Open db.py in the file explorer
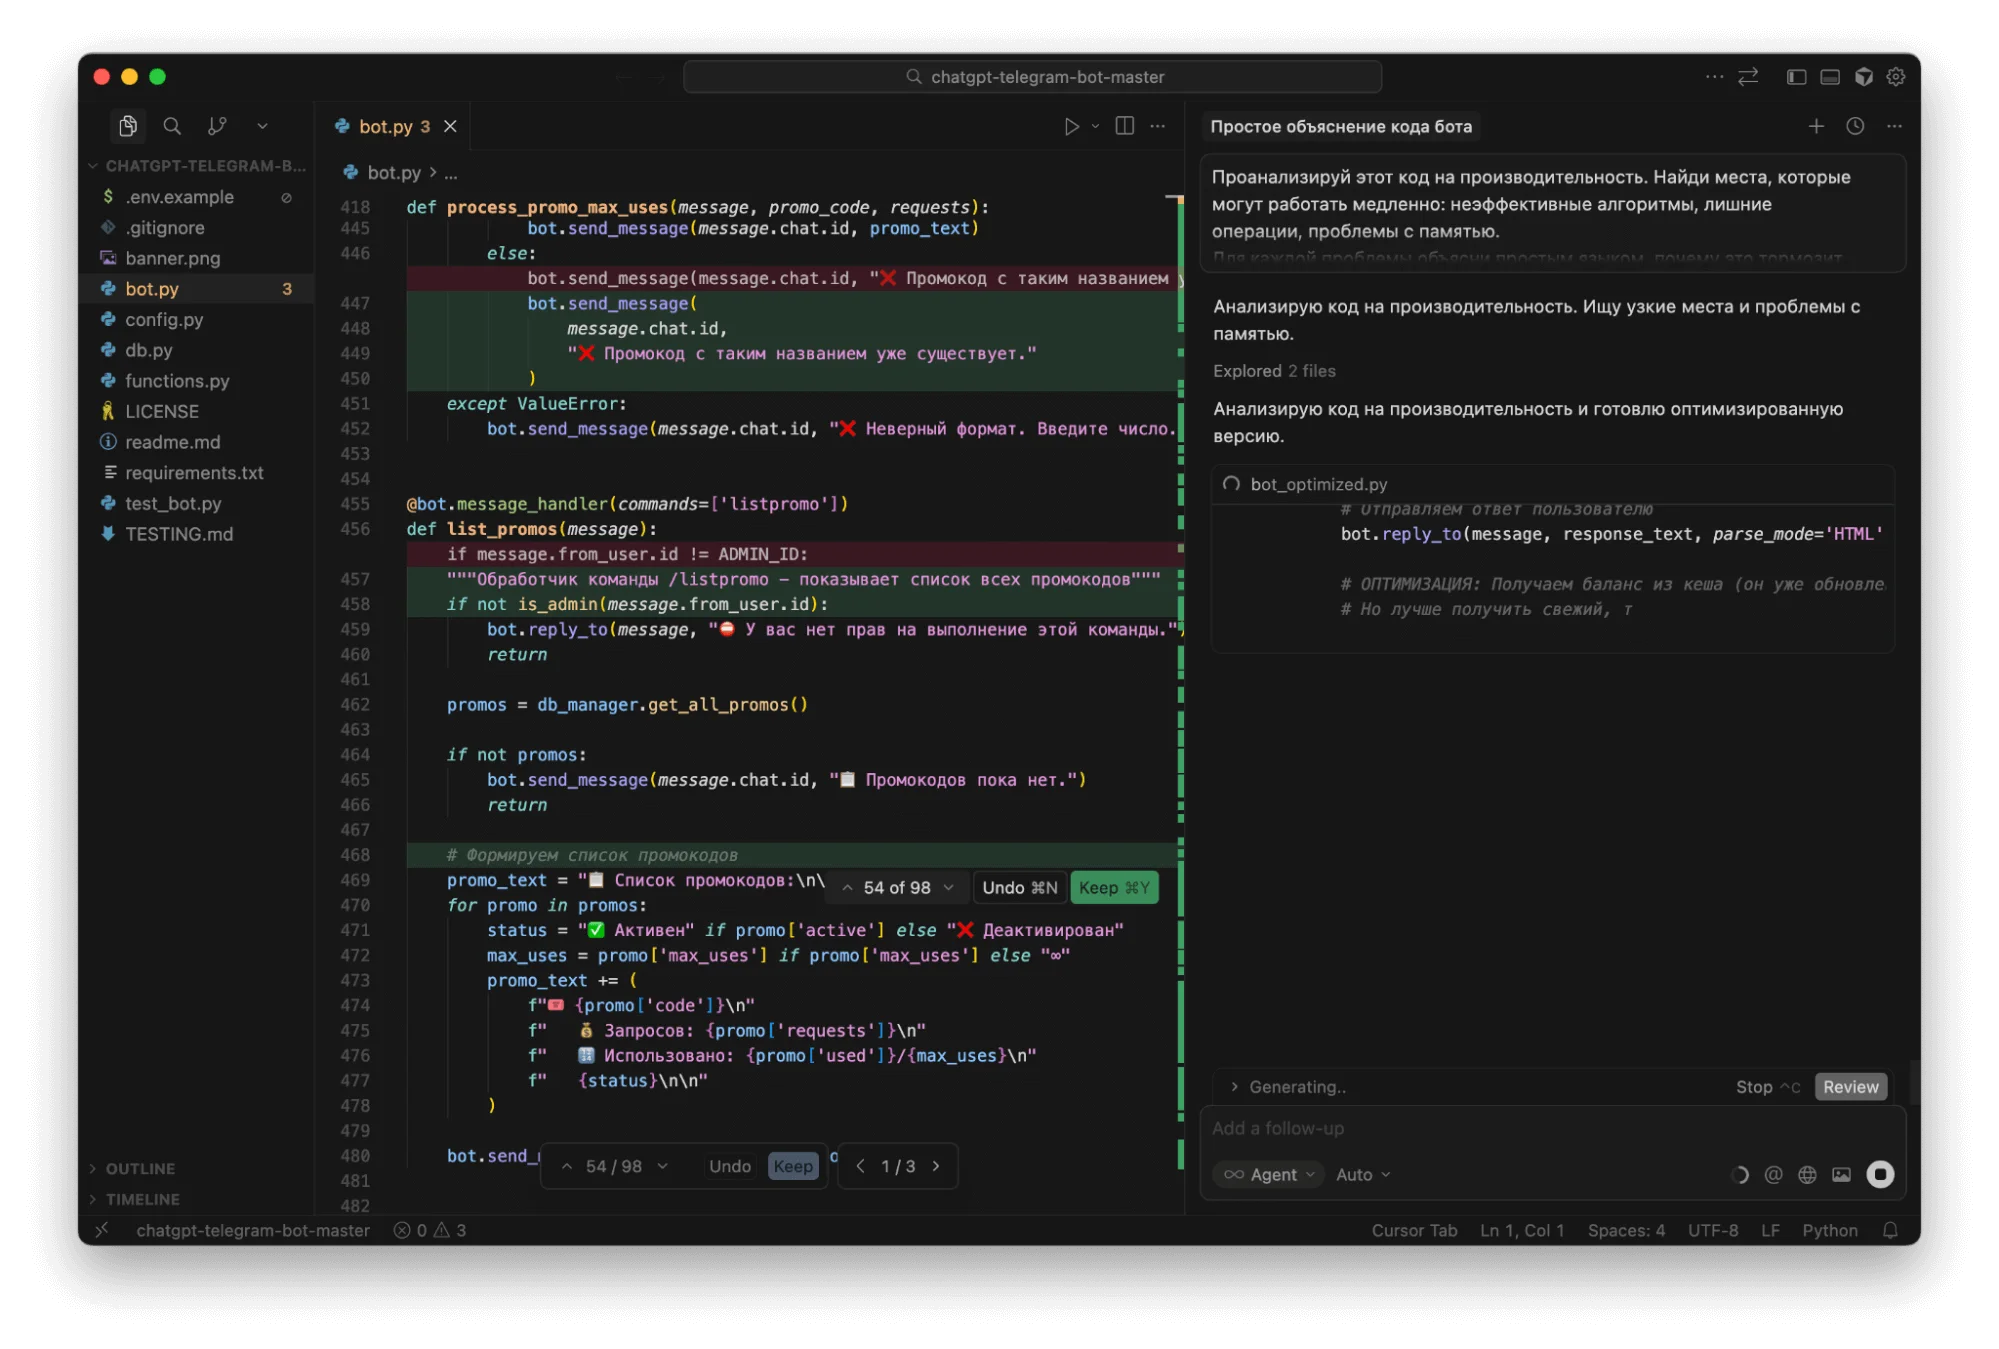 coord(149,350)
